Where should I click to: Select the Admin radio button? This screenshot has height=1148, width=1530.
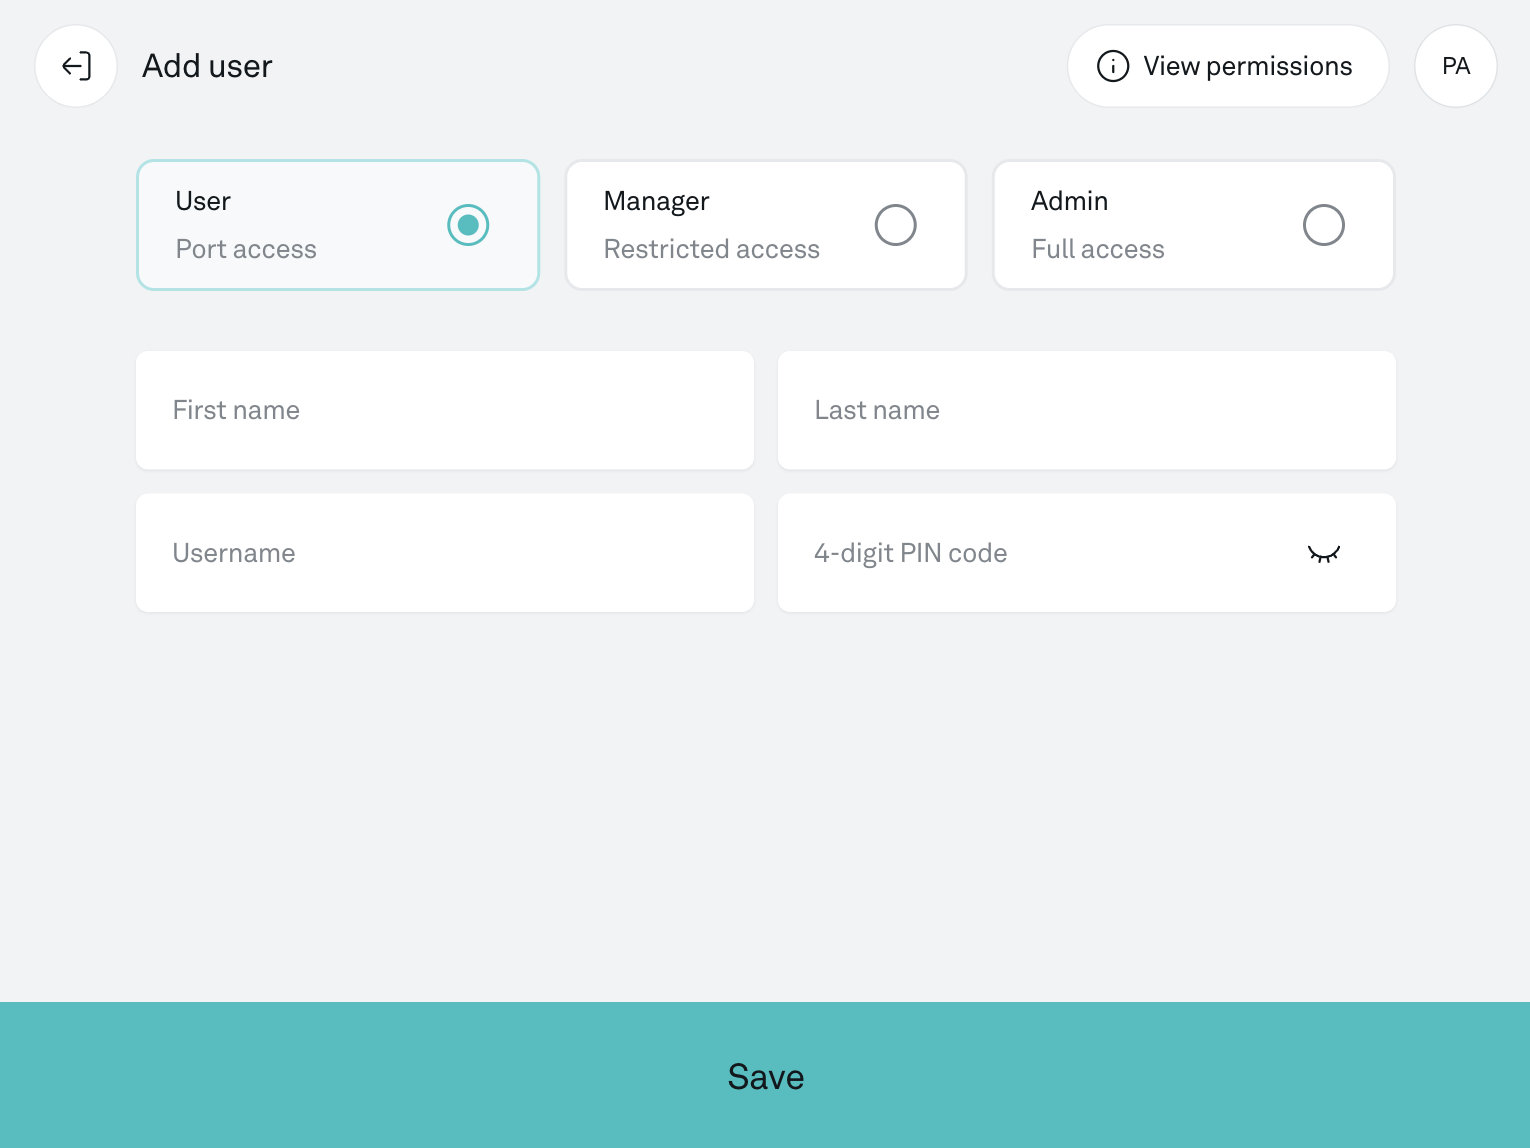coord(1323,225)
